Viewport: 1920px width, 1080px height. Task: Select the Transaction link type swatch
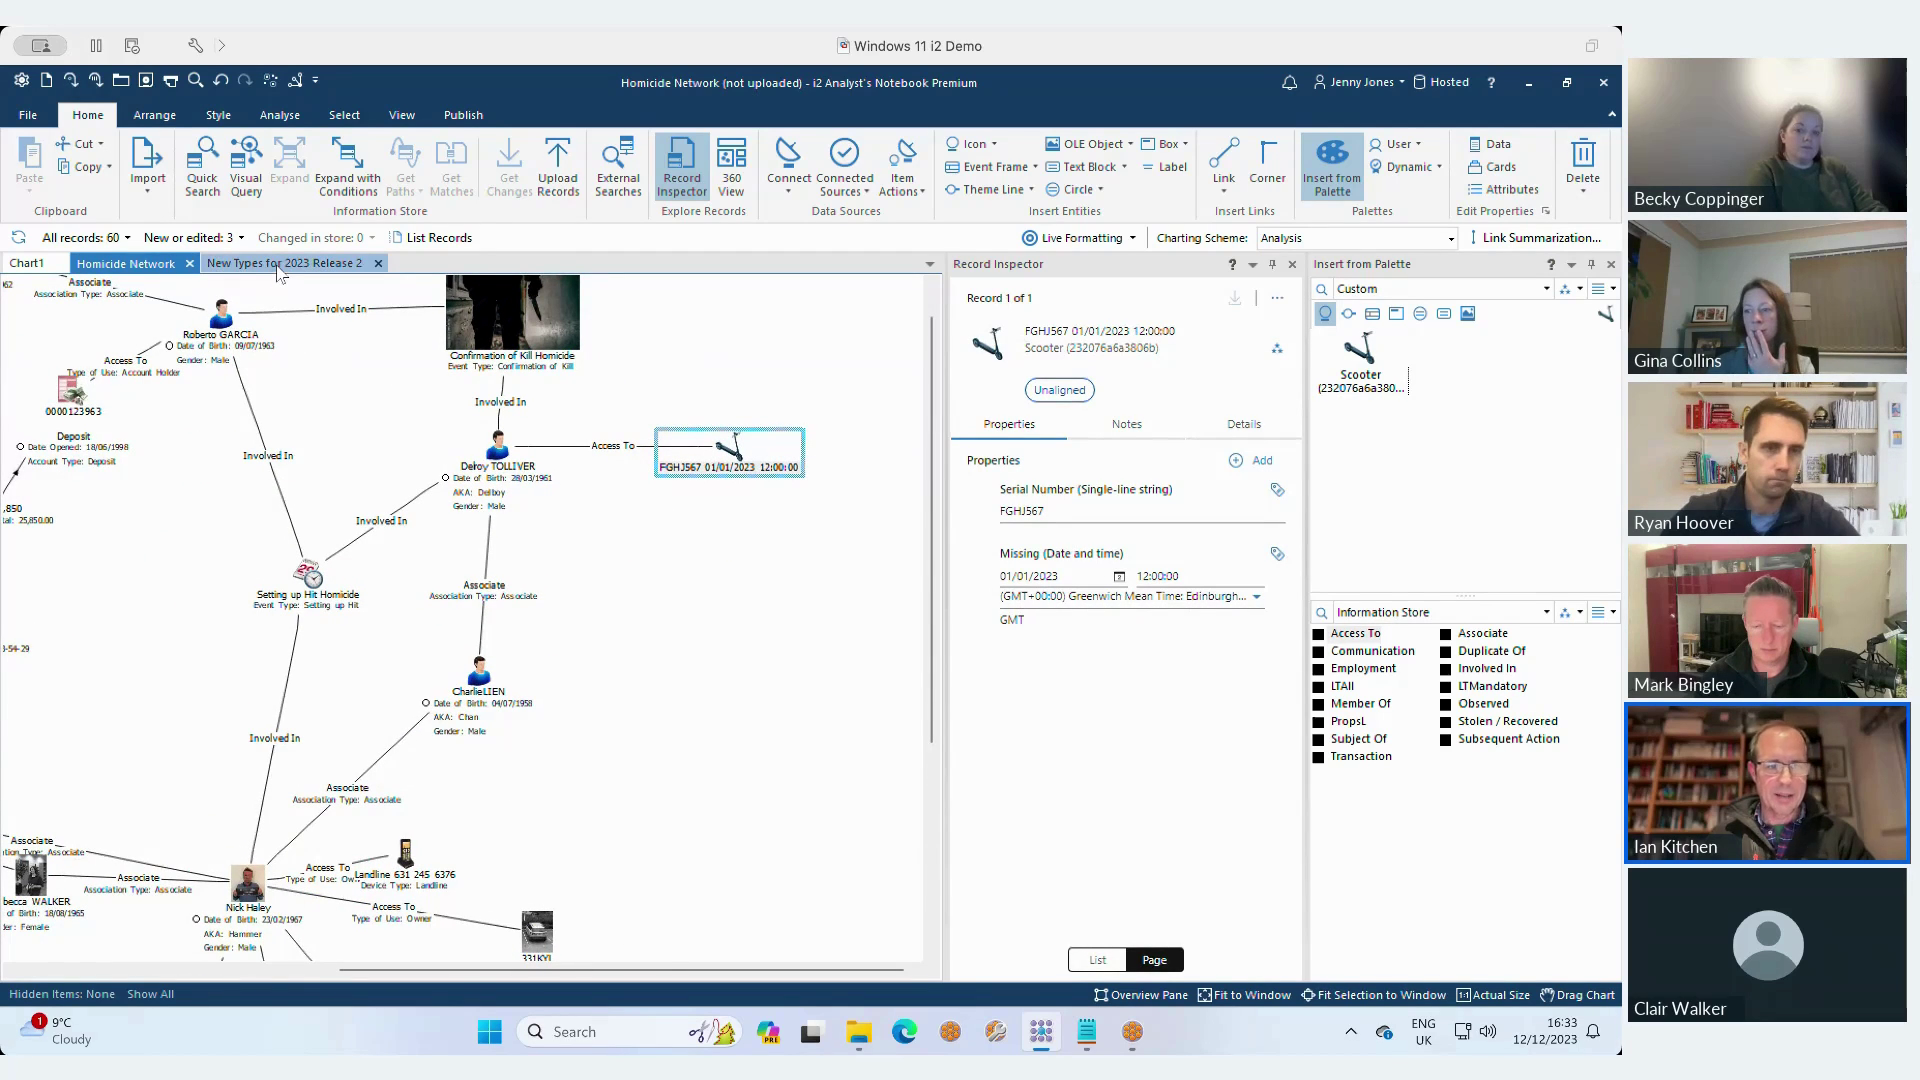tap(1318, 757)
